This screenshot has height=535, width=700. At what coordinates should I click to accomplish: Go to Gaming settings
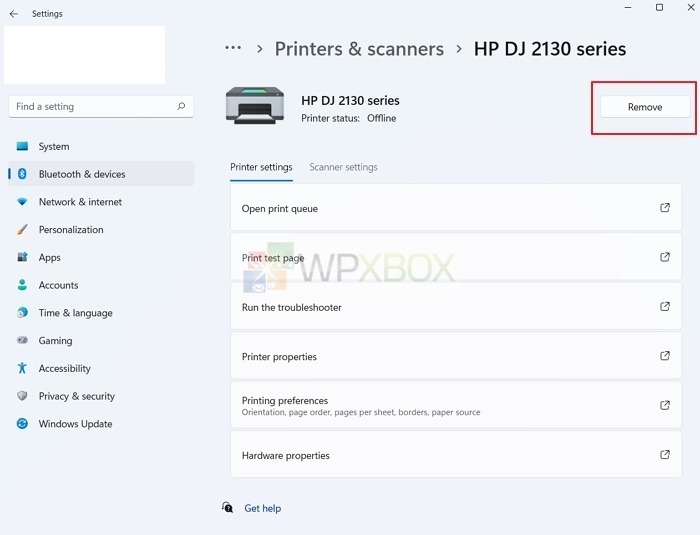(x=101, y=340)
